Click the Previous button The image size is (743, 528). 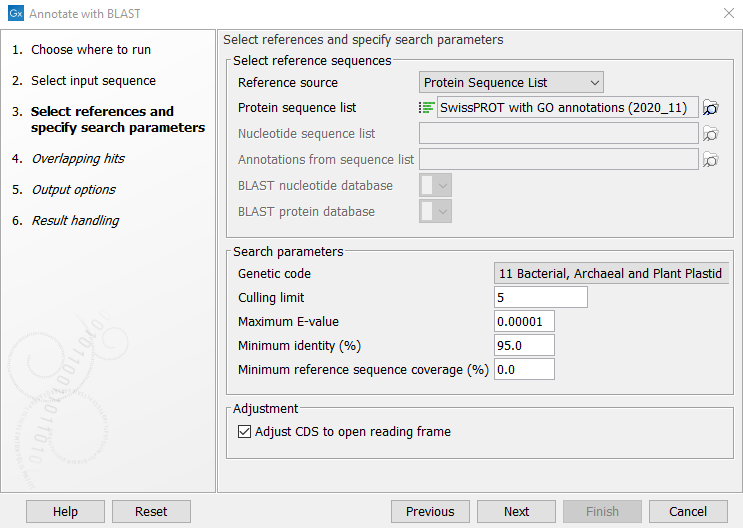430,511
